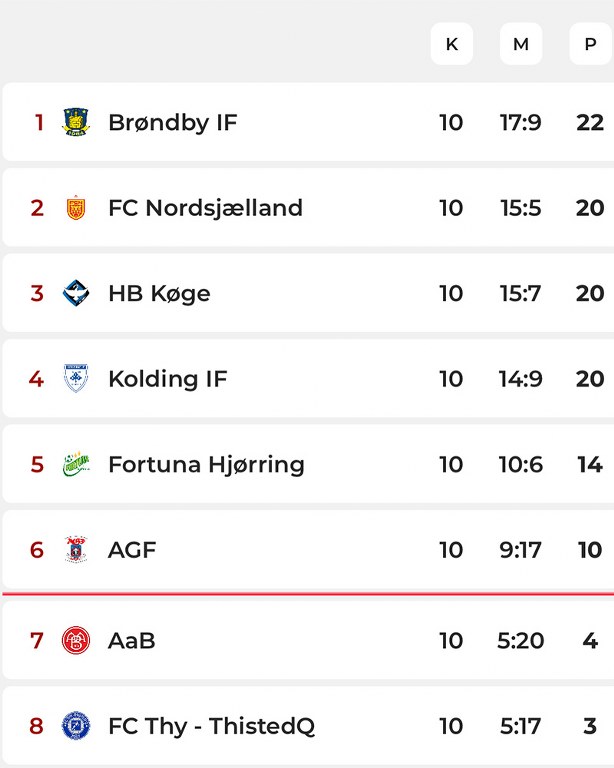This screenshot has width=614, height=768.
Task: Select the AGF team name
Action: pos(132,550)
